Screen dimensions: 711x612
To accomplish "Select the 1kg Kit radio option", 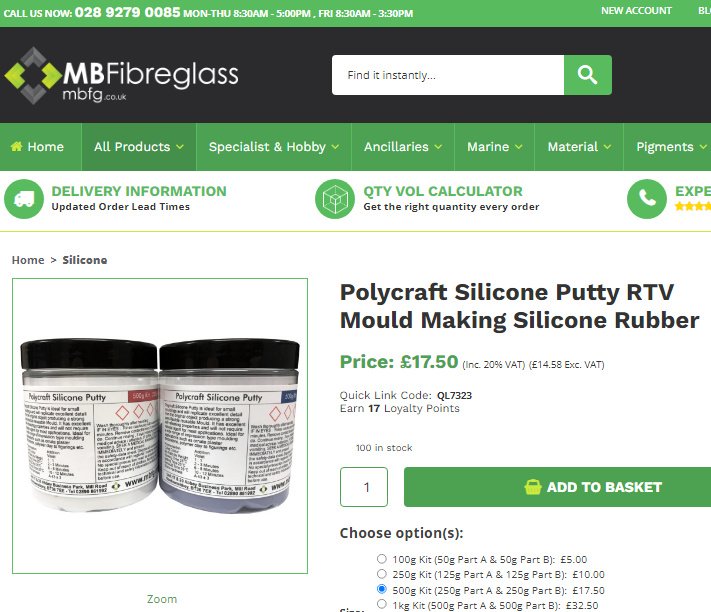I will (x=382, y=604).
